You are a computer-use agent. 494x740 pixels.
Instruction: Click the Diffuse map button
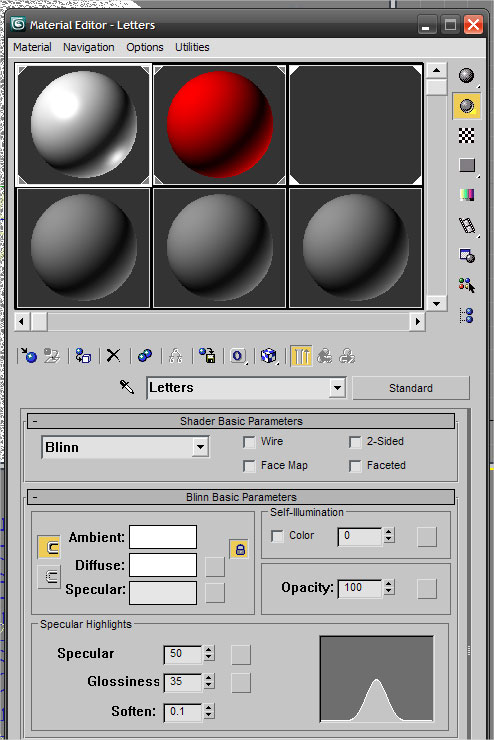pyautogui.click(x=215, y=567)
